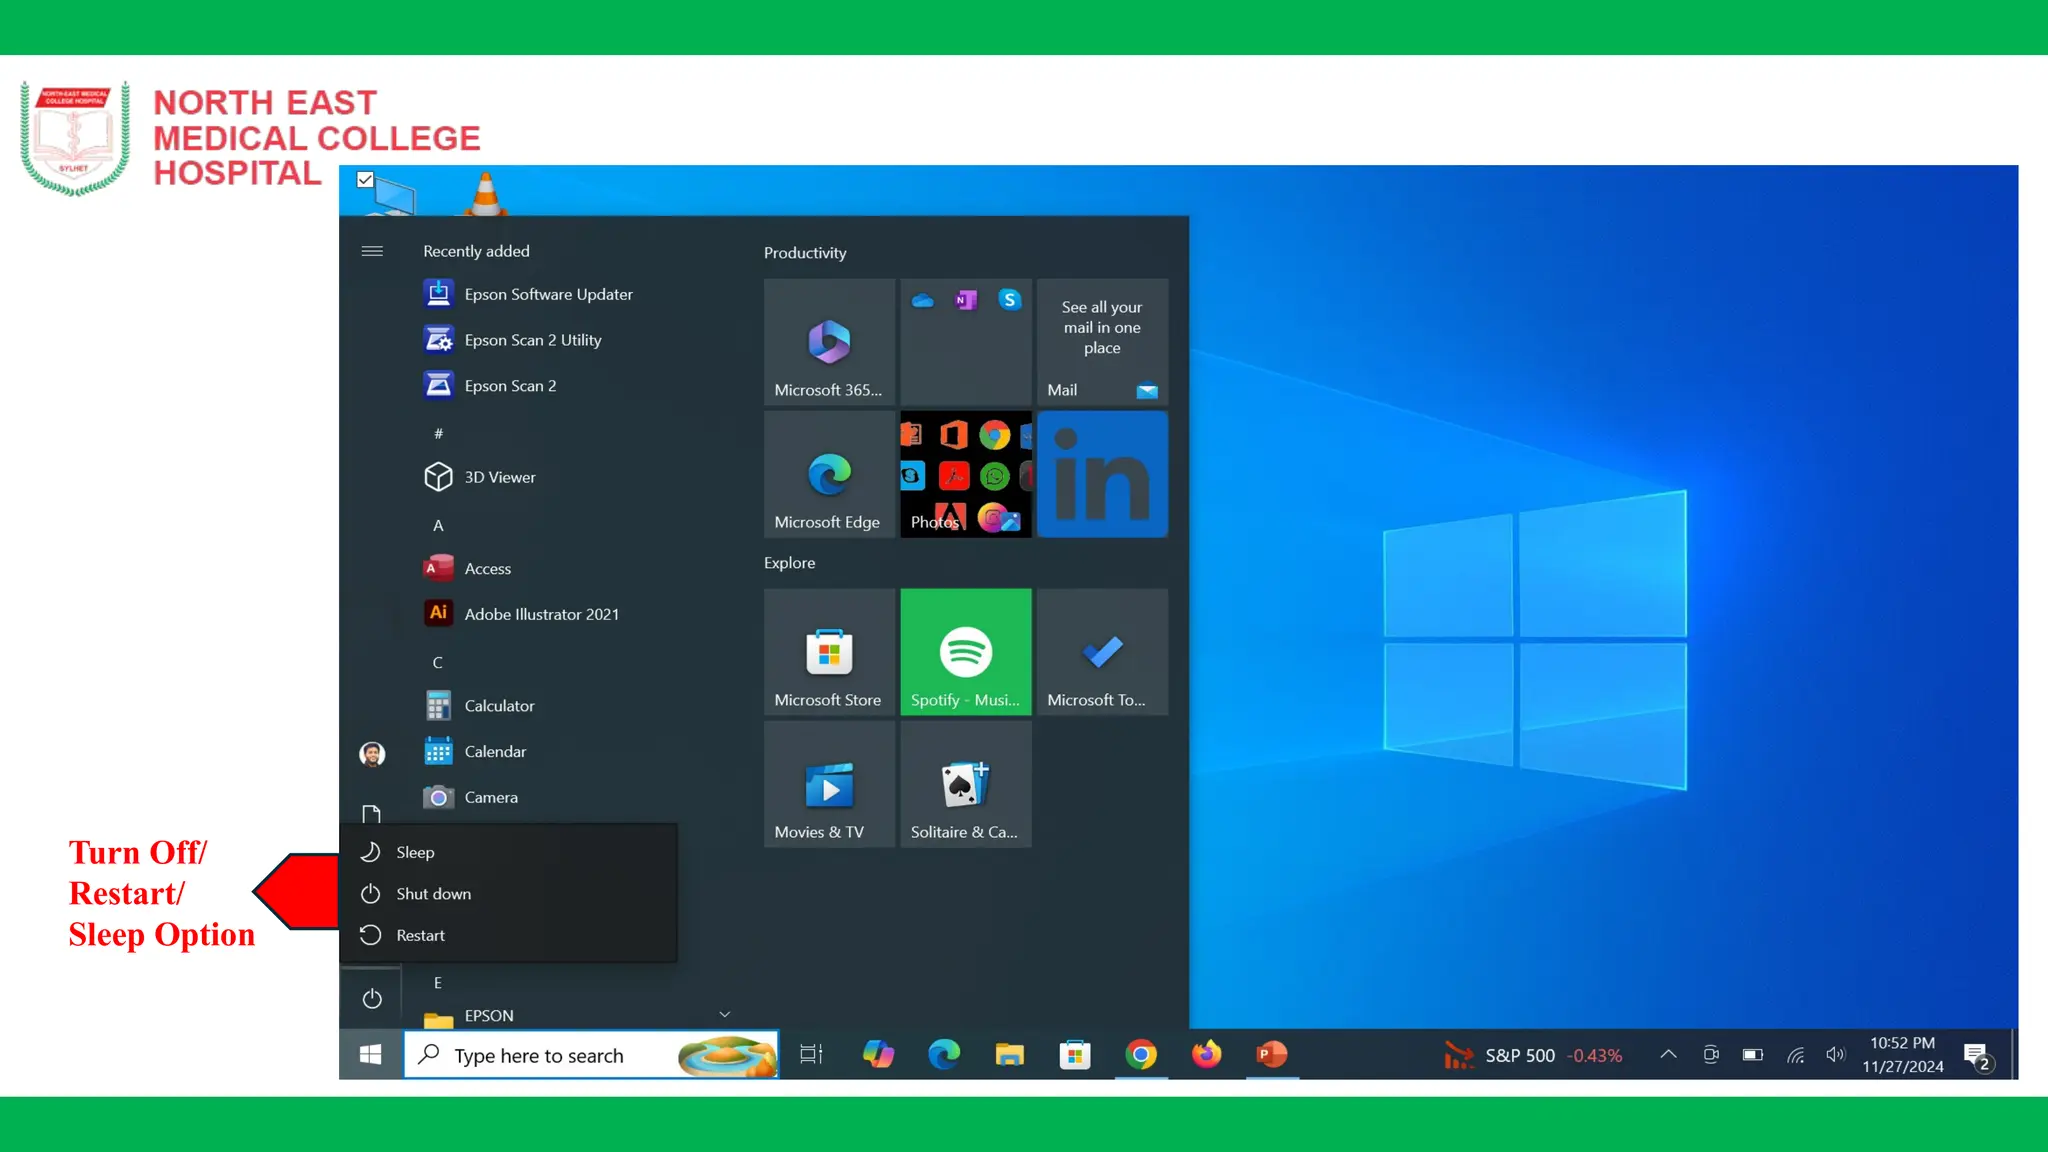Open Calculator from the app list
The height and width of the screenshot is (1152, 2048).
(x=499, y=706)
